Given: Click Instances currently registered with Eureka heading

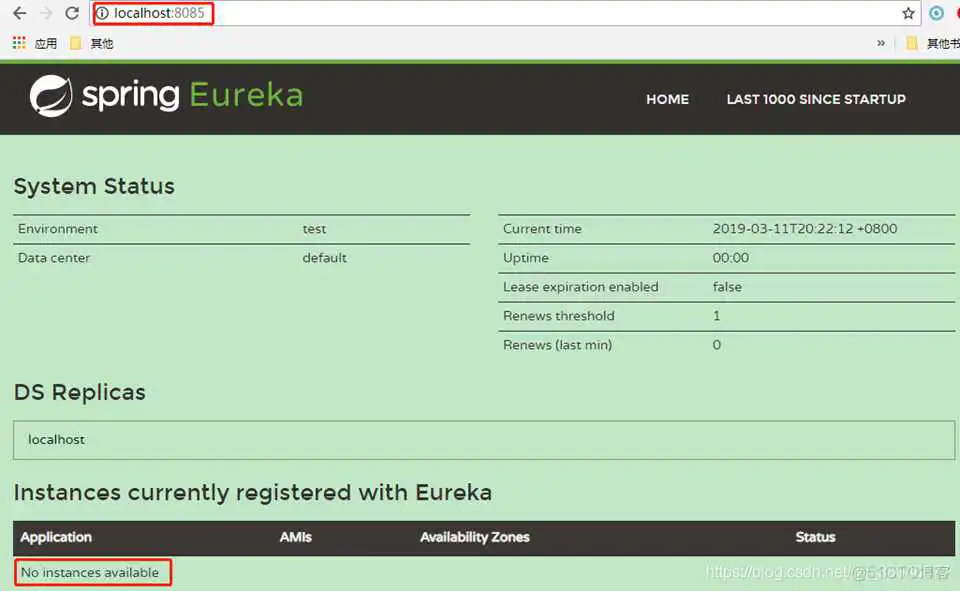Looking at the screenshot, I should (x=253, y=492).
